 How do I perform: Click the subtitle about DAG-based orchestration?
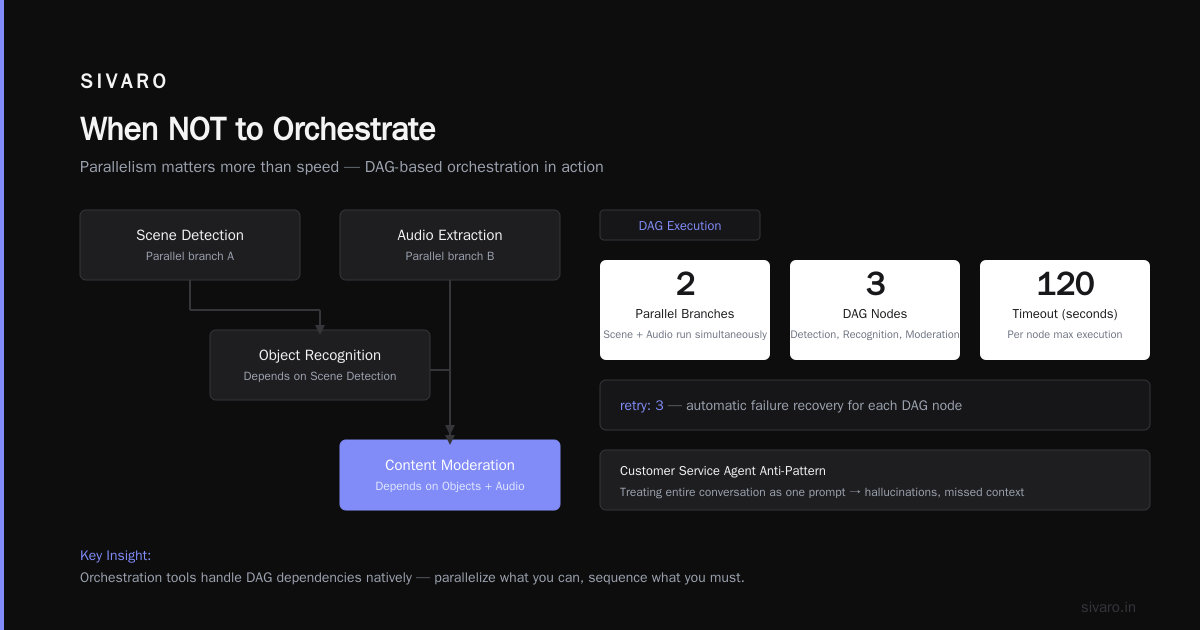(x=342, y=167)
